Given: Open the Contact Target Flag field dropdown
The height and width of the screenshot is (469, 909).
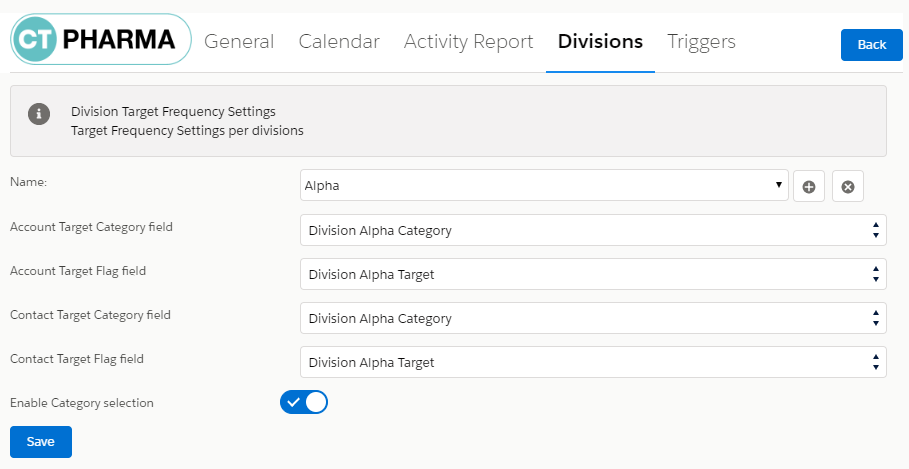Looking at the screenshot, I should coord(593,362).
